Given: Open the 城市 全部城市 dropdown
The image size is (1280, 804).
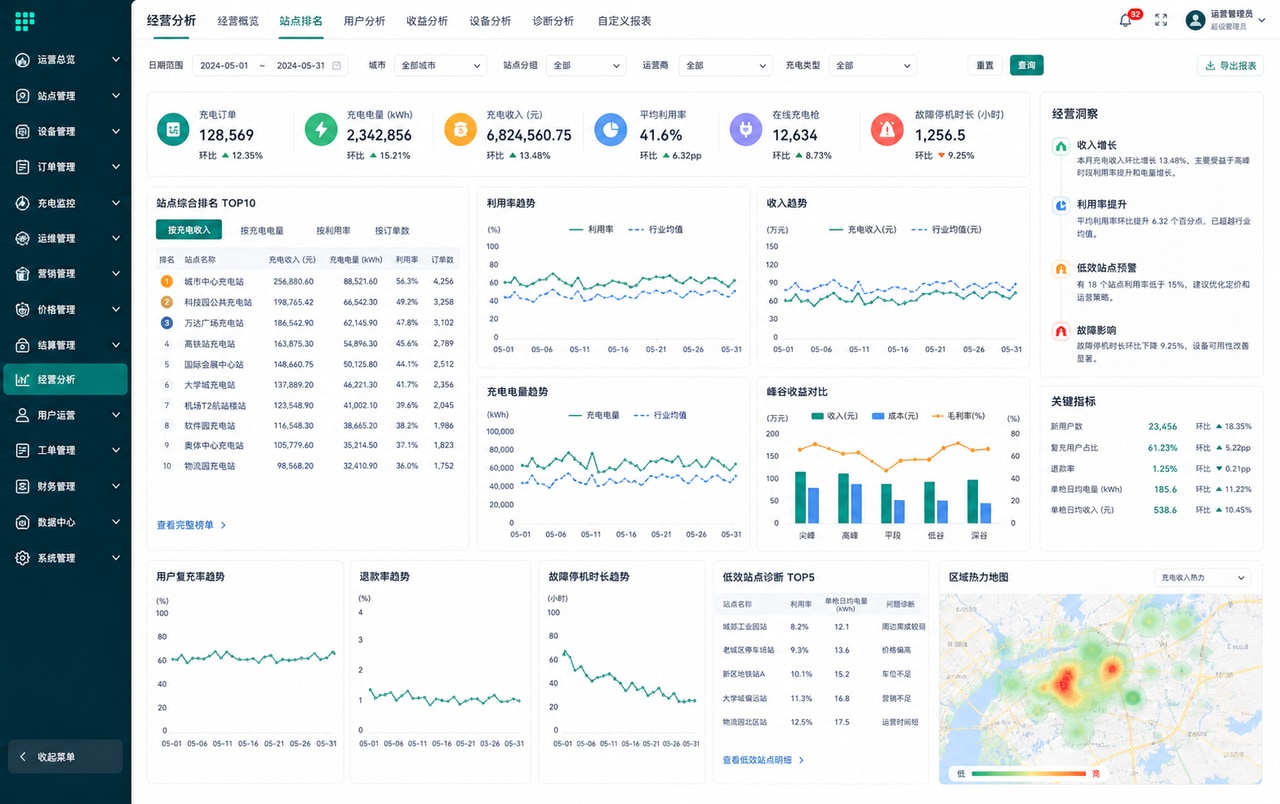Looking at the screenshot, I should pos(440,65).
